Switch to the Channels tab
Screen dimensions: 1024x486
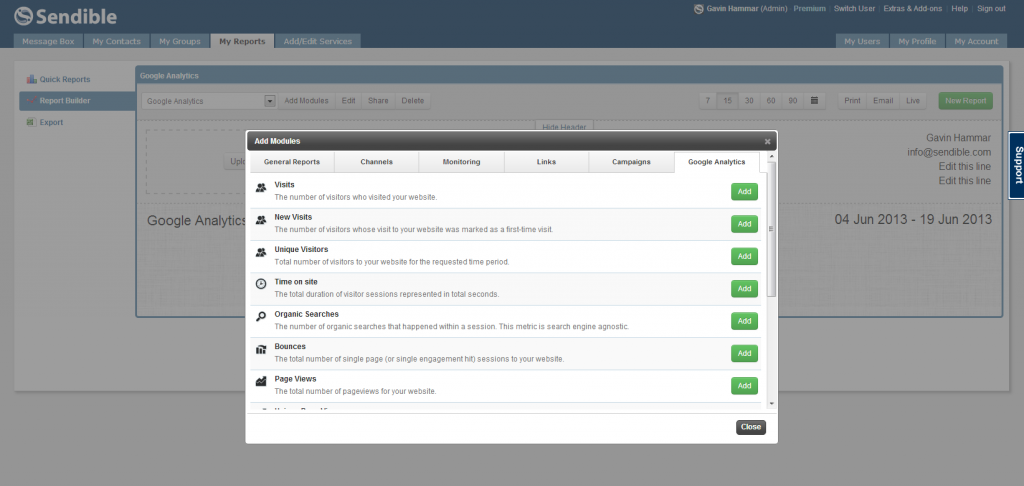click(x=377, y=162)
